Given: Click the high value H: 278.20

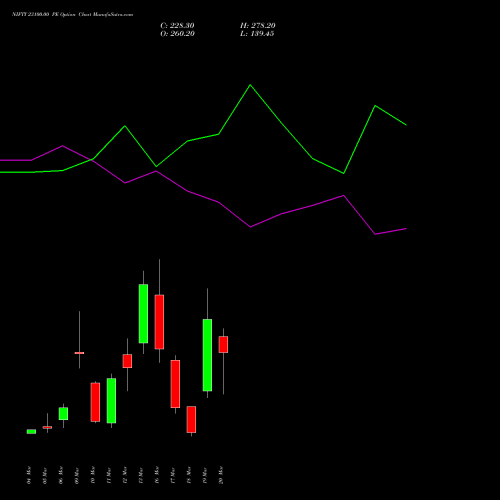Looking at the screenshot, I should (258, 26).
